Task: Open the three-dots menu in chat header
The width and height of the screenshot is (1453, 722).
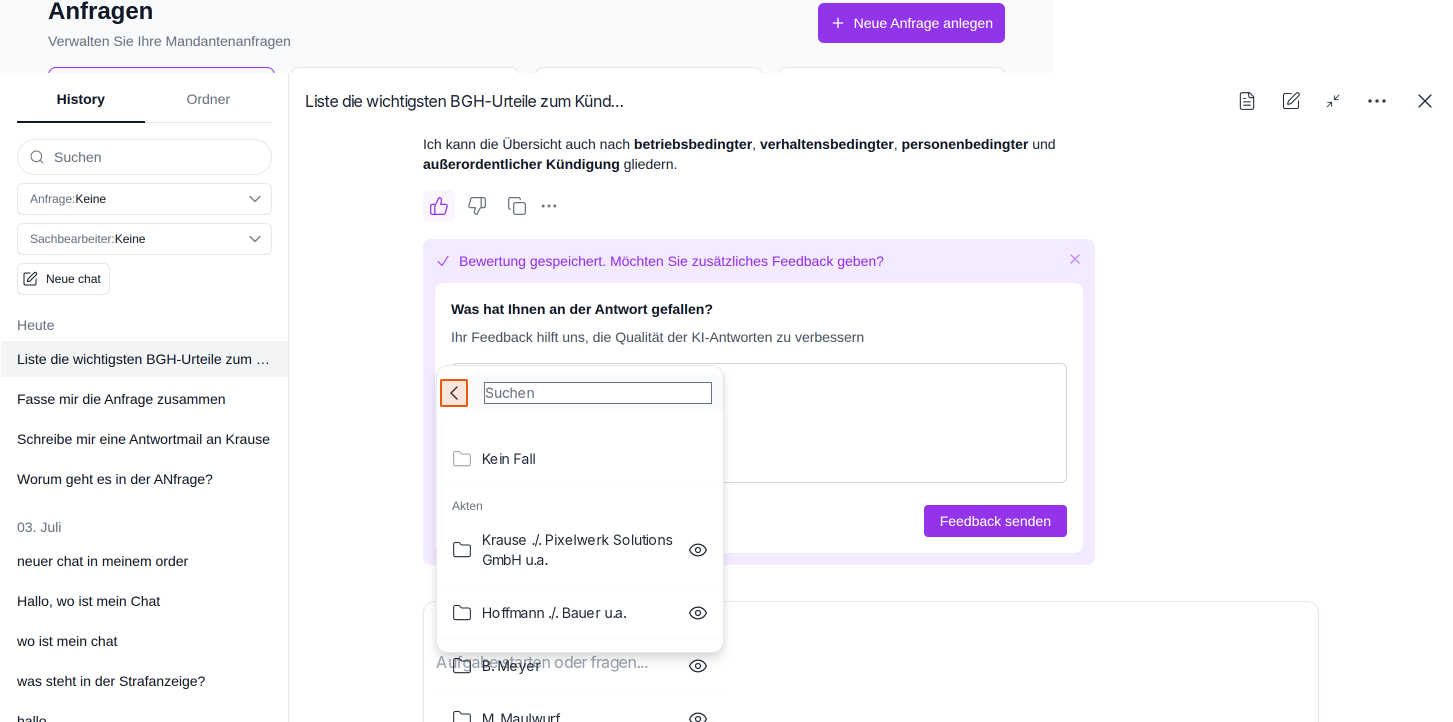Action: pos(1377,101)
